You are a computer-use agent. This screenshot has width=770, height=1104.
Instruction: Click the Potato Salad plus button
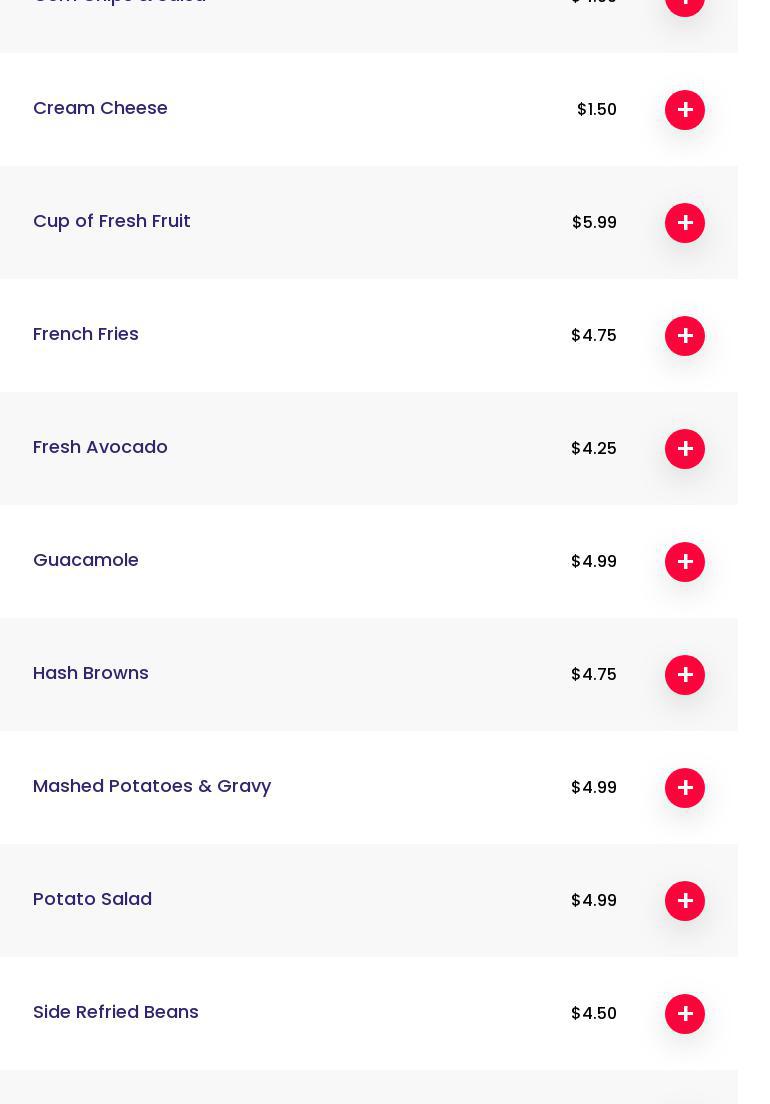tap(685, 901)
